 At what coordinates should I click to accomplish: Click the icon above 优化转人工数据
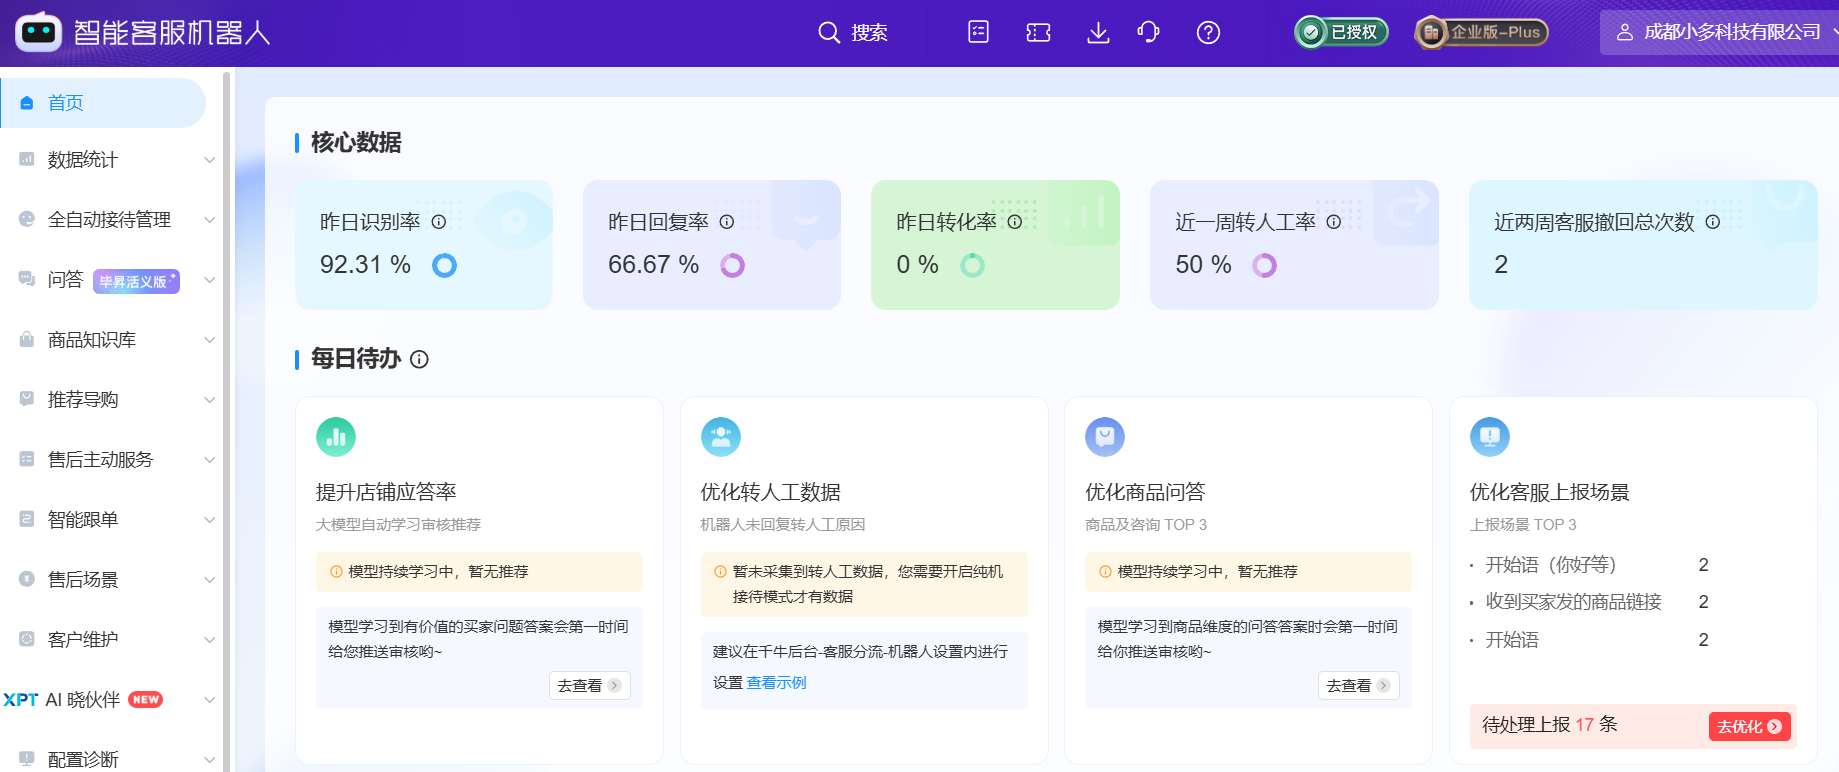click(721, 437)
